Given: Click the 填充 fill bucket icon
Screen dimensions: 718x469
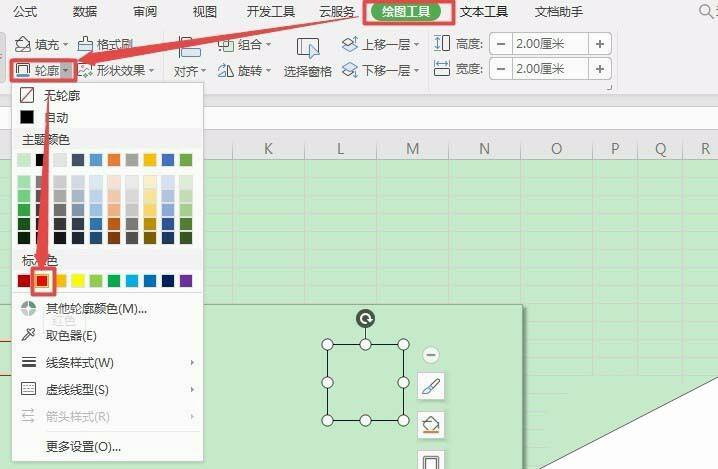Looking at the screenshot, I should pyautogui.click(x=22, y=44).
